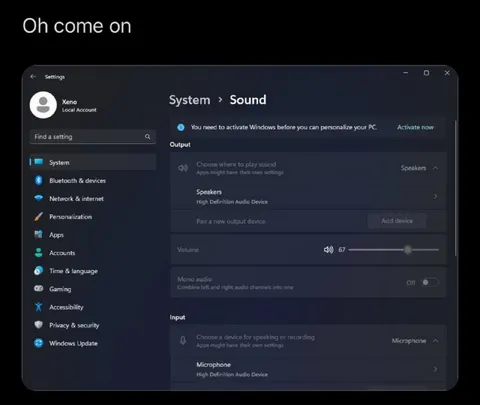Open Time & language settings
This screenshot has width=480, height=405.
point(93,271)
